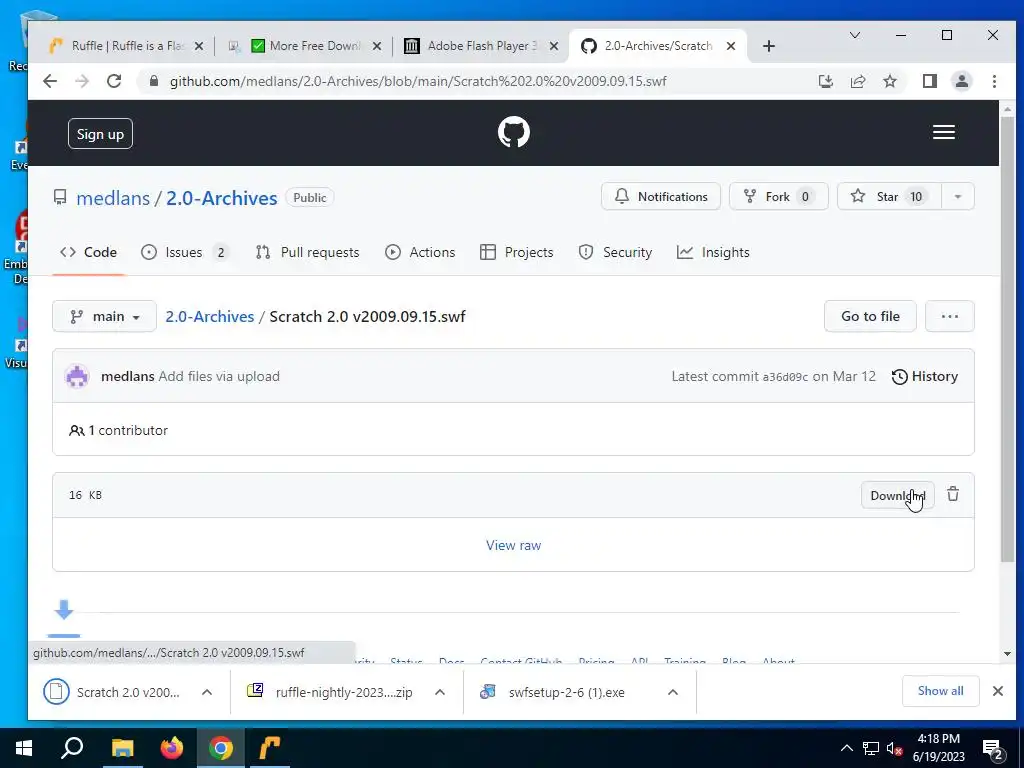Open the notifications center icon
Viewport: 1024px width, 768px height.
click(993, 750)
